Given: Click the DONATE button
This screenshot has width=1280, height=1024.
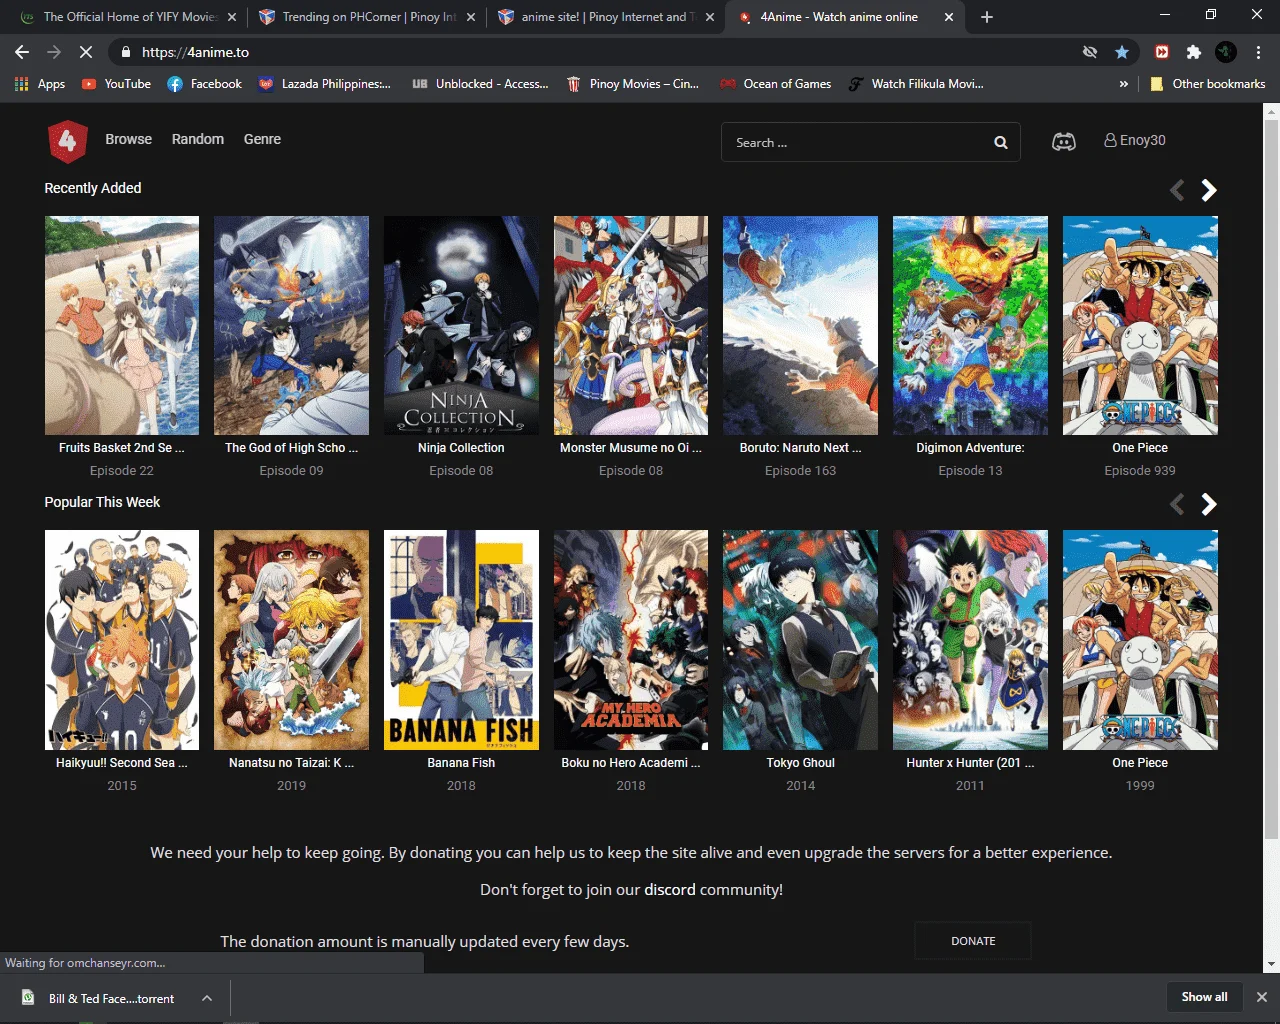Looking at the screenshot, I should [973, 941].
